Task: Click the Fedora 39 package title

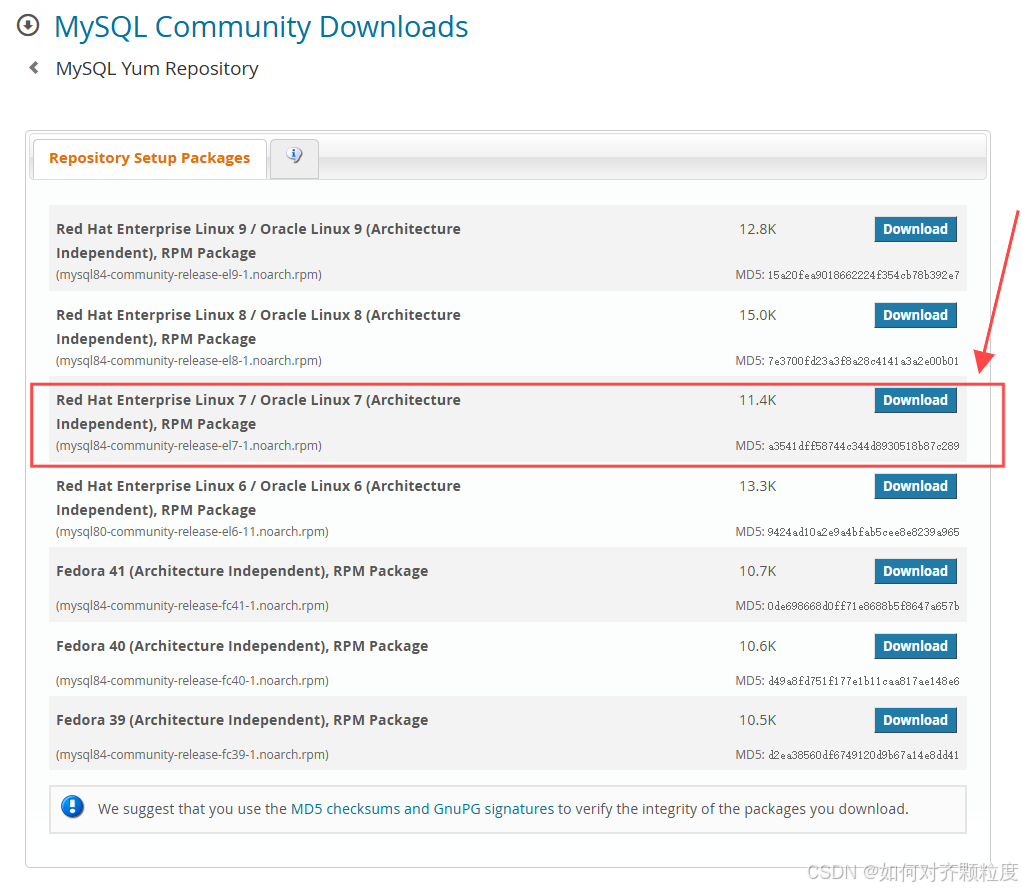Action: click(x=242, y=720)
